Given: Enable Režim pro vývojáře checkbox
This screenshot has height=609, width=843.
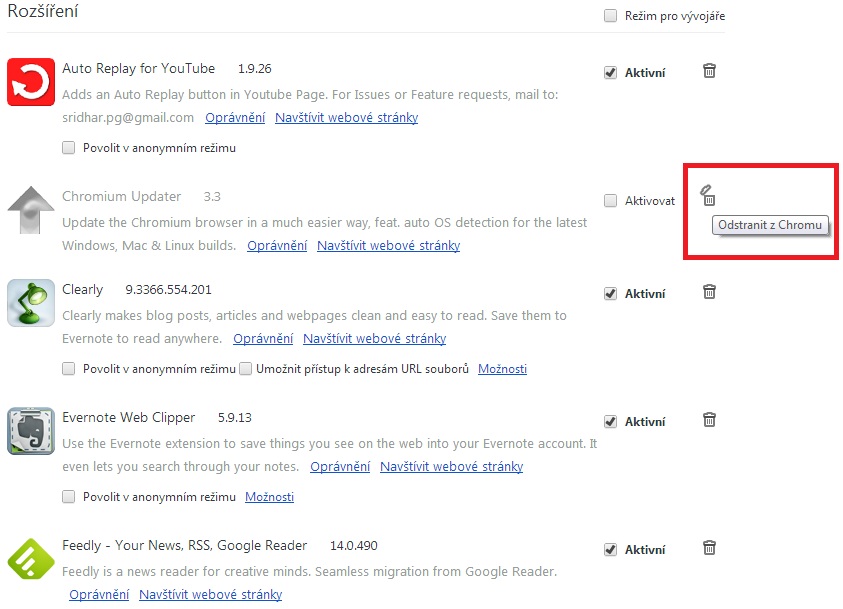Looking at the screenshot, I should tap(610, 16).
